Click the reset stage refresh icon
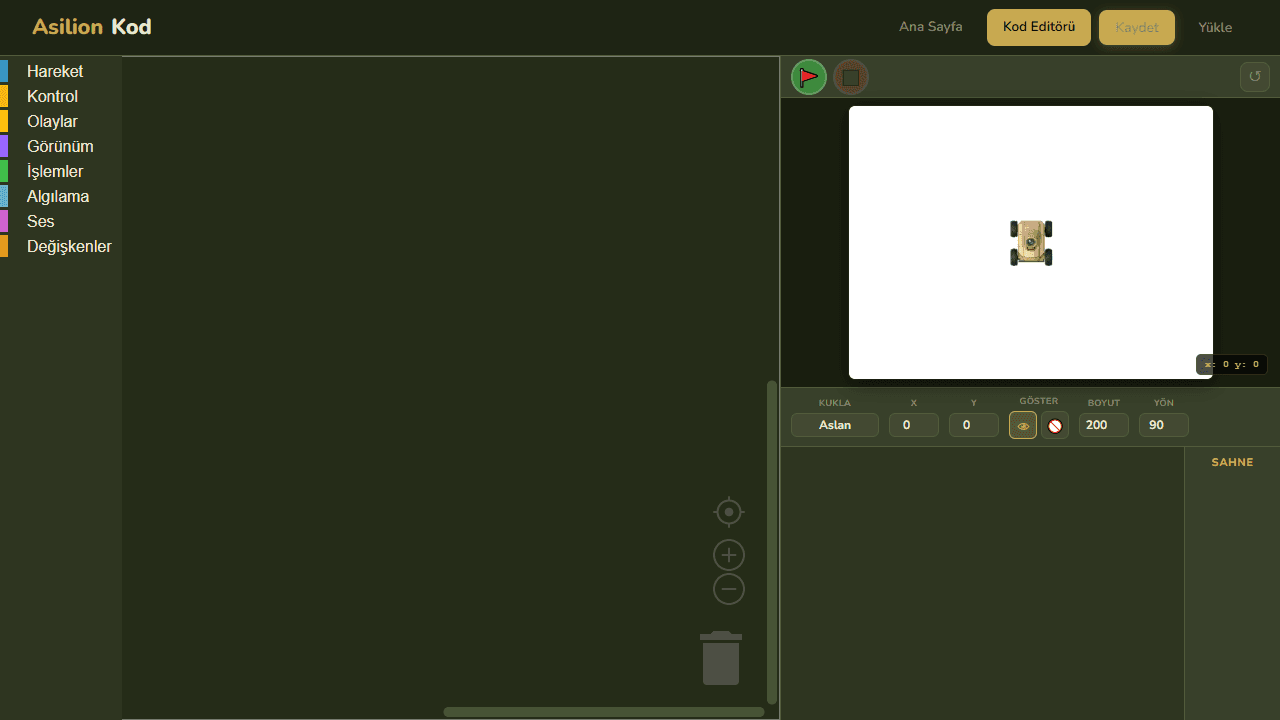This screenshot has width=1280, height=720. tap(1254, 77)
